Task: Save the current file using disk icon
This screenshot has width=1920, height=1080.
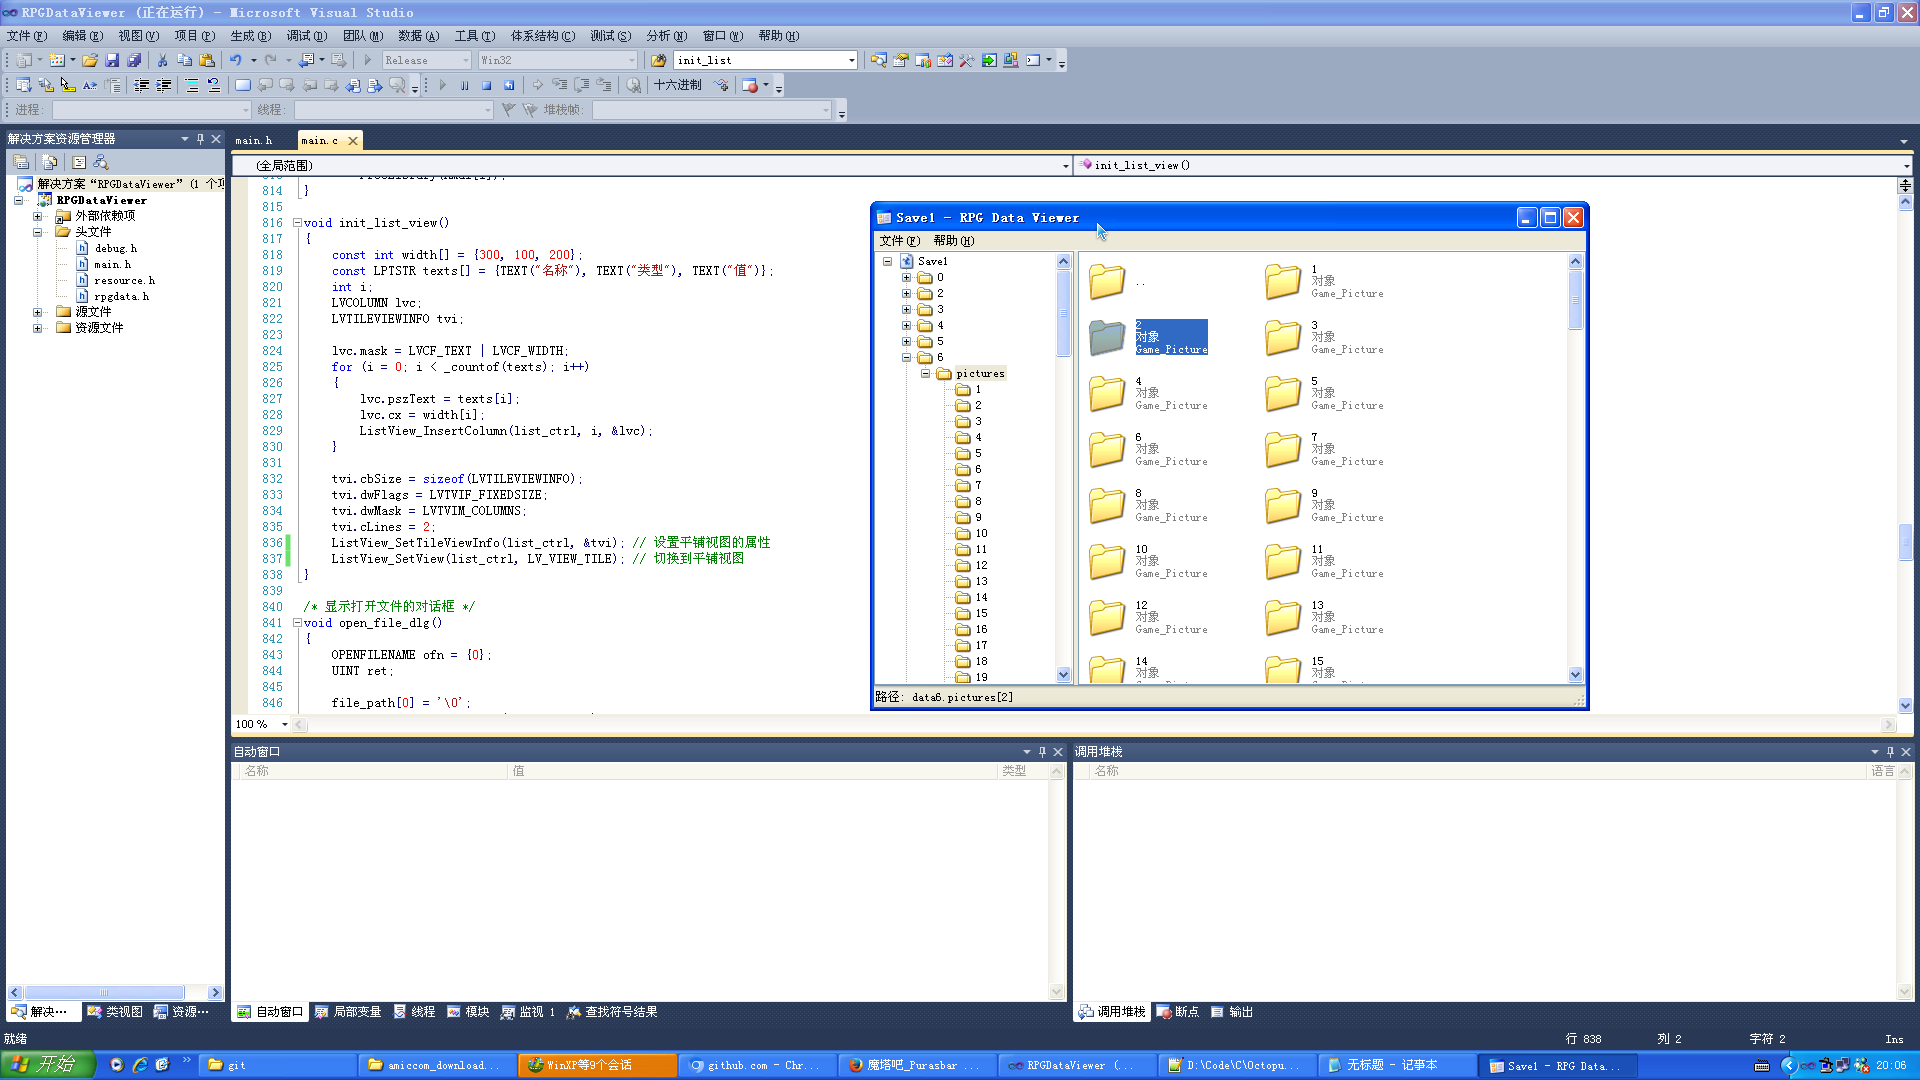Action: (112, 60)
